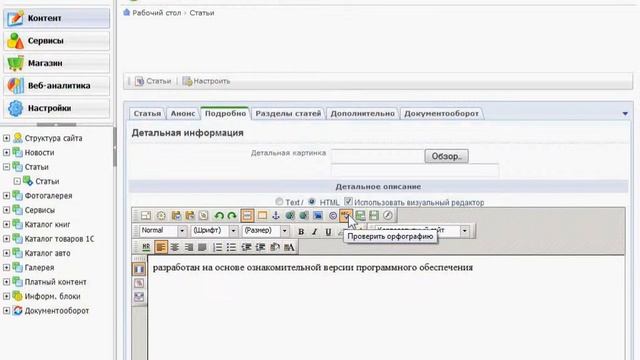640x360 pixels.
Task: Click the first paste clipboard icon
Action: pos(176,216)
